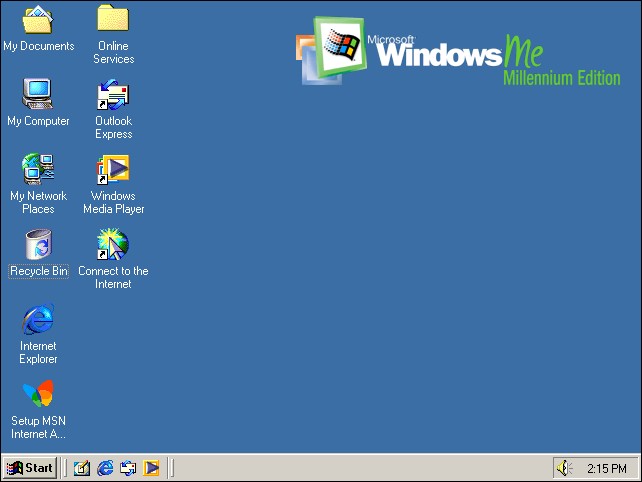The width and height of the screenshot is (642, 482).
Task: Click the Quick Launch toolbar drag handle
Action: coord(66,467)
